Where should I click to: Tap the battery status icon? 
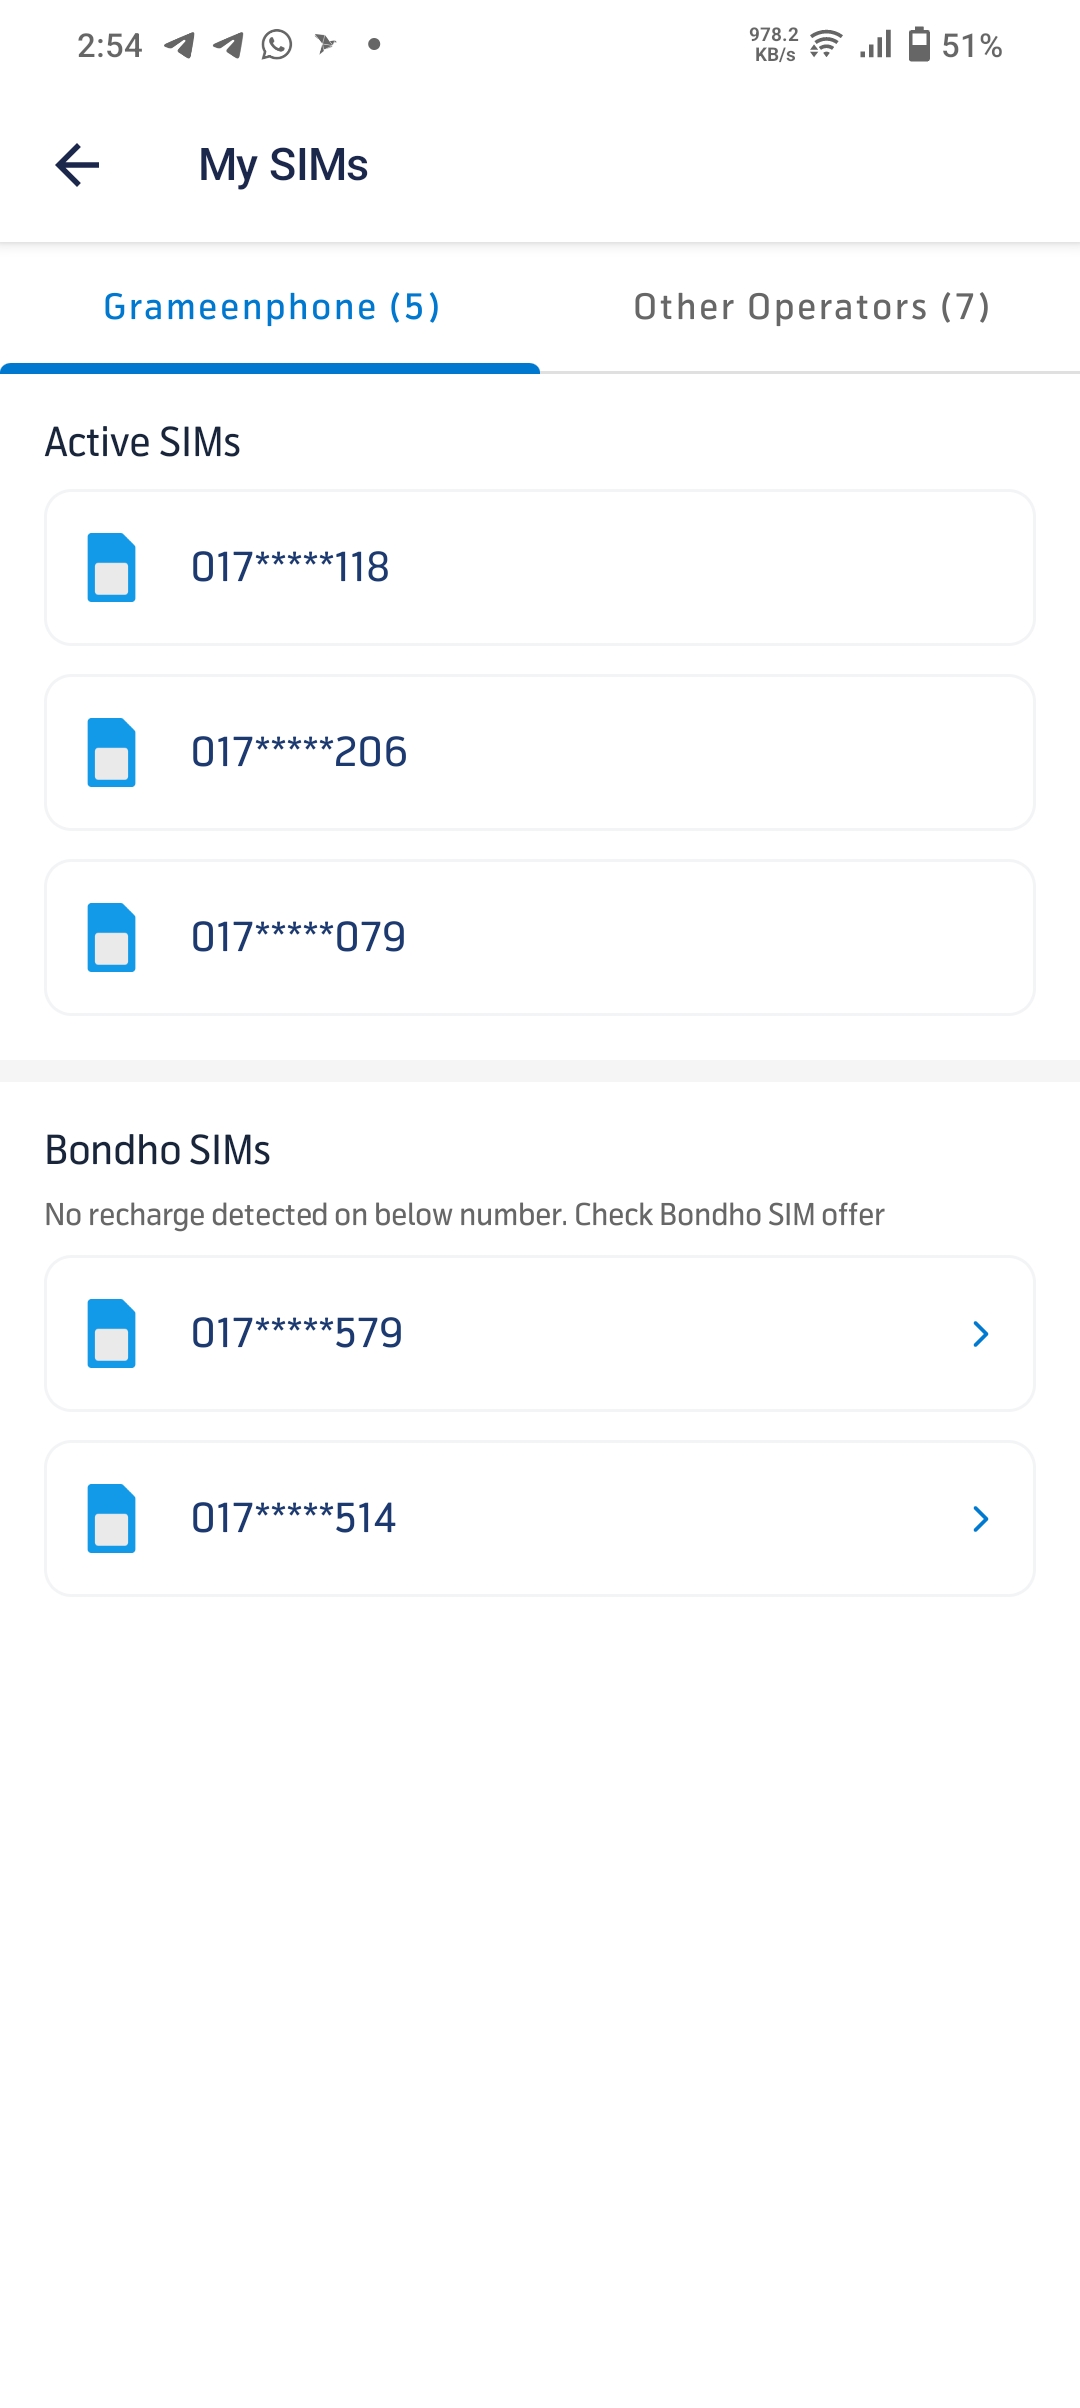click(919, 45)
